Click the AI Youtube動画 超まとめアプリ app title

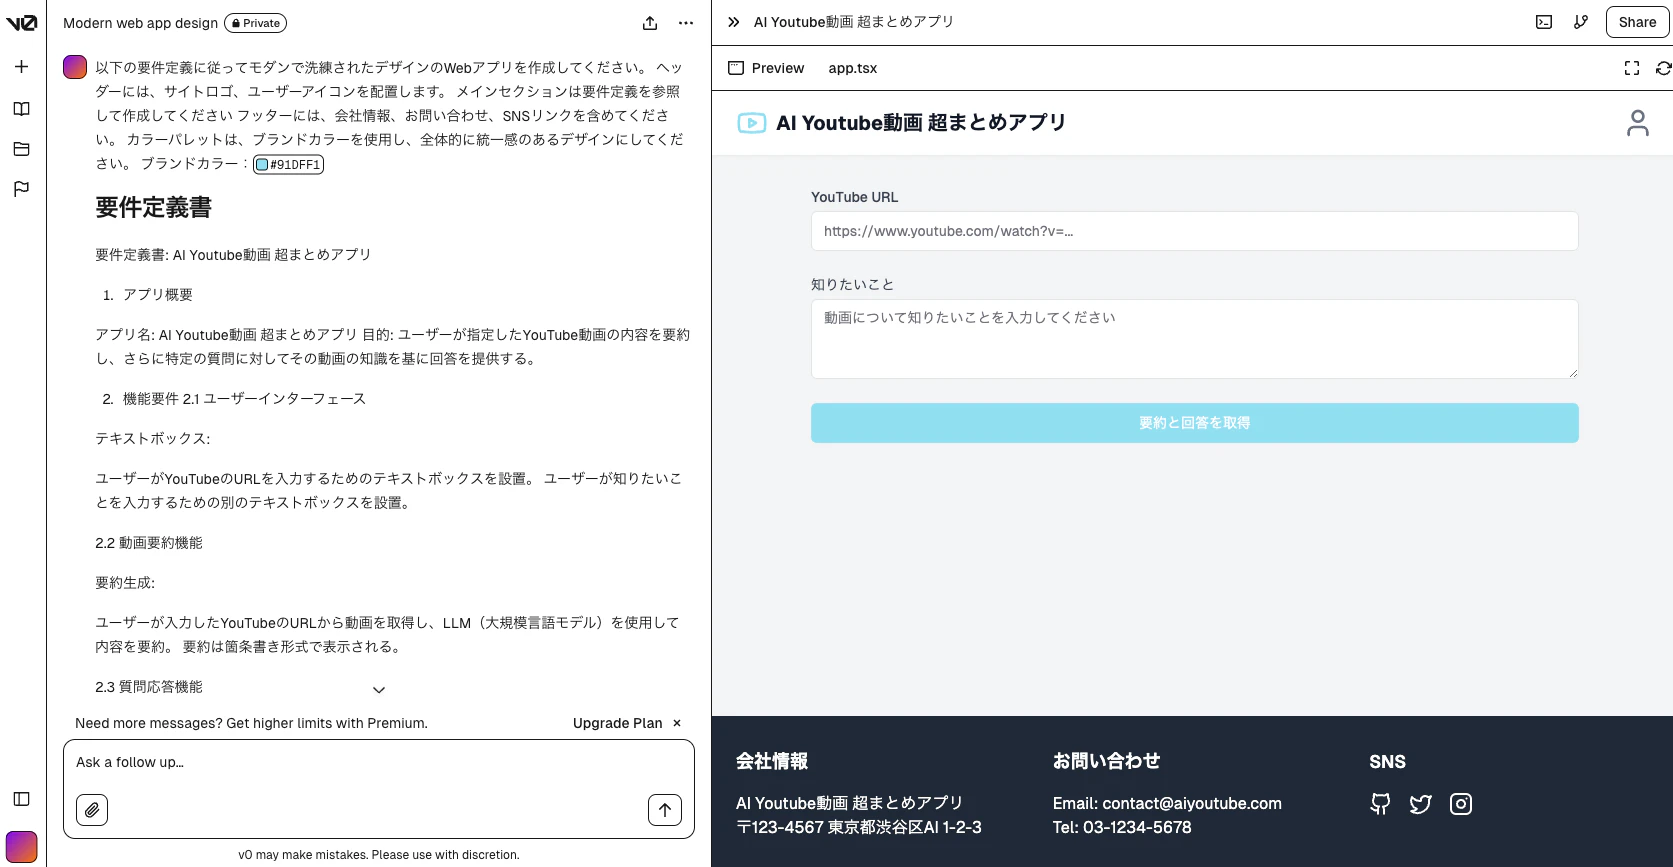pos(921,123)
